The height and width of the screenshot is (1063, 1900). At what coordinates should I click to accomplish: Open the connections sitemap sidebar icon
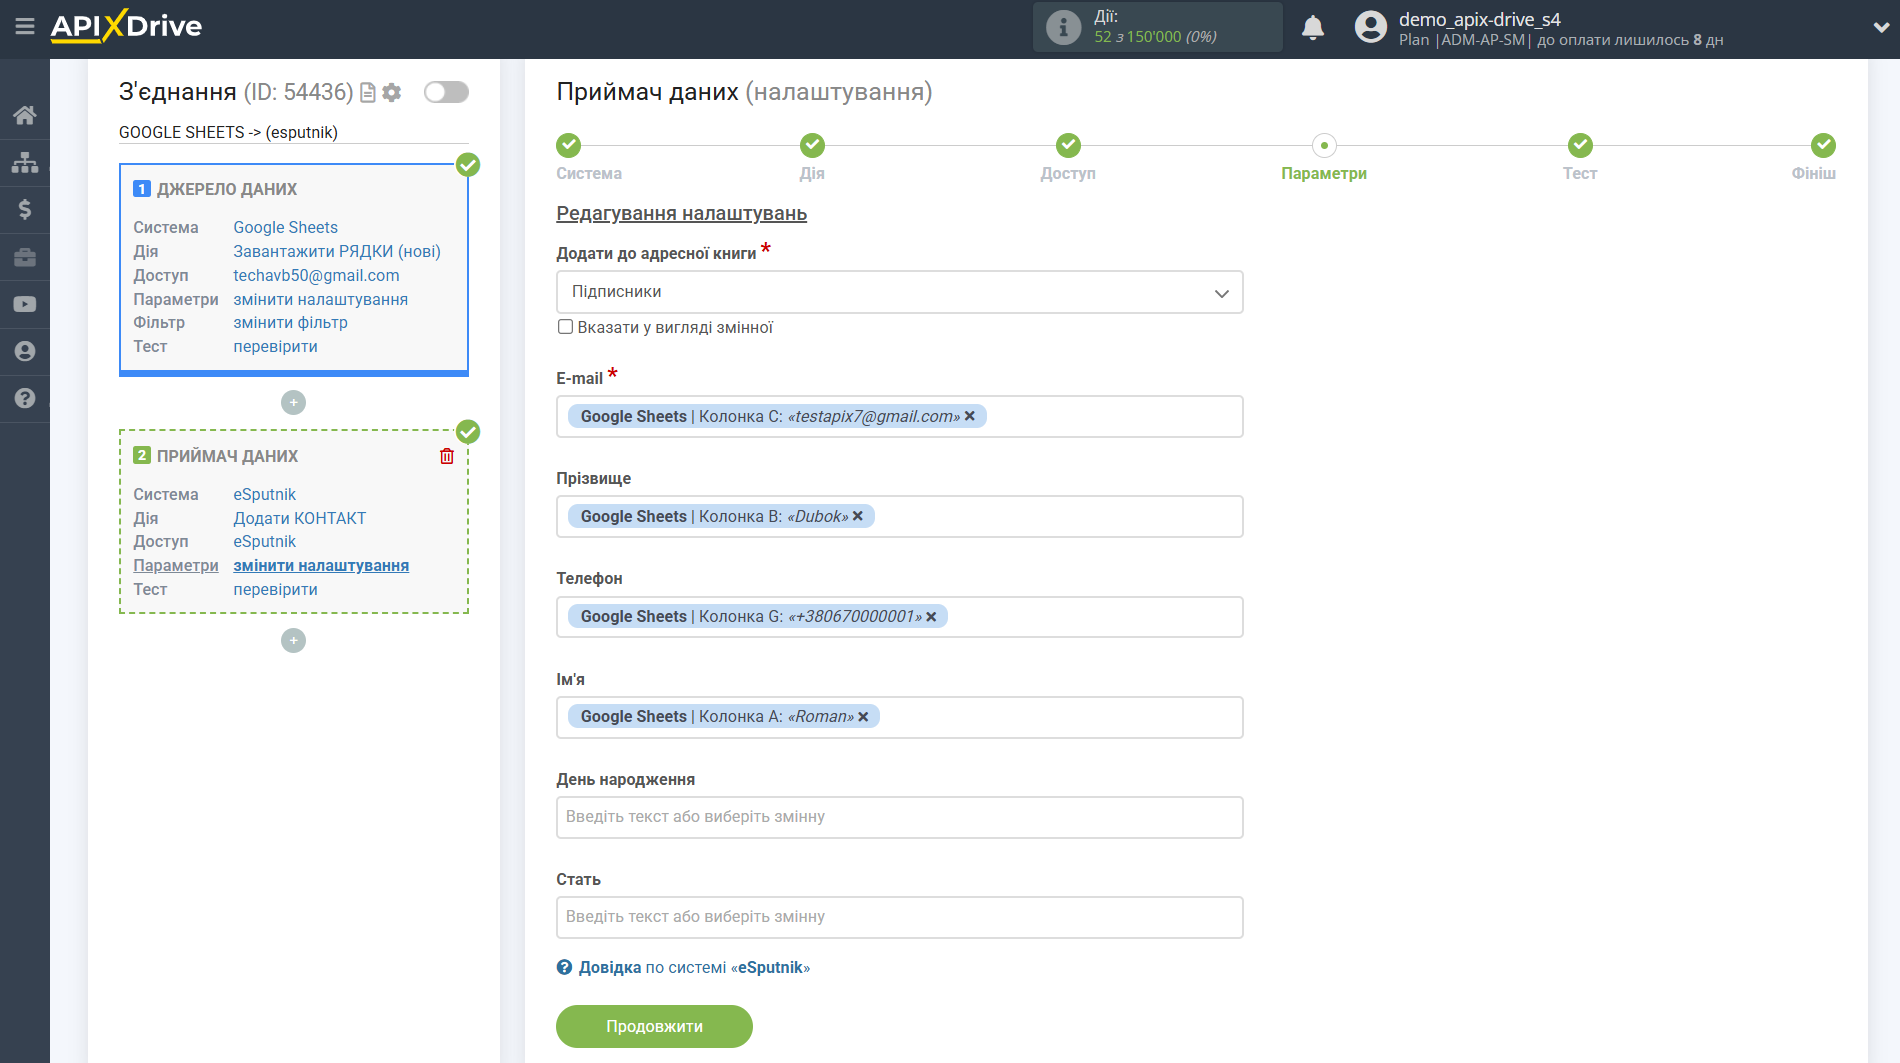point(25,162)
